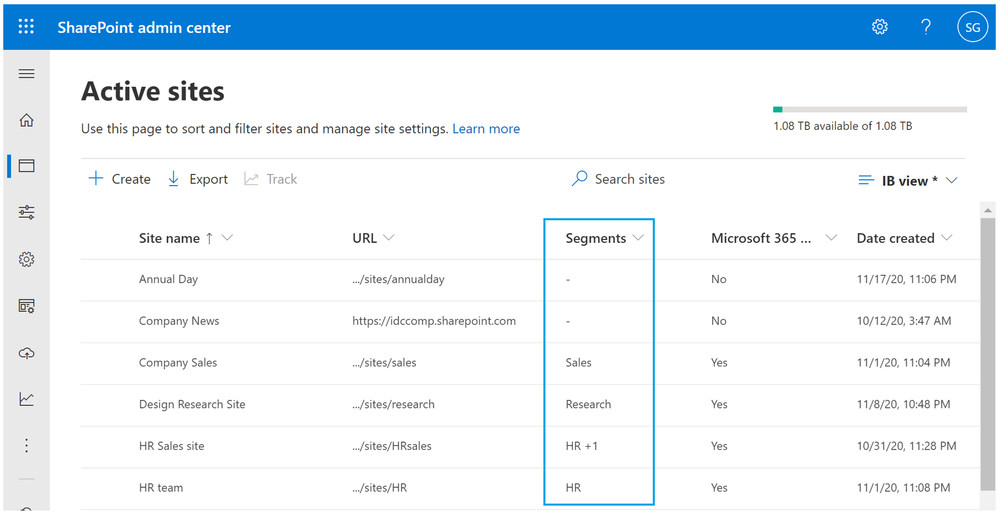
Task: Select the Company News site
Action: (179, 321)
